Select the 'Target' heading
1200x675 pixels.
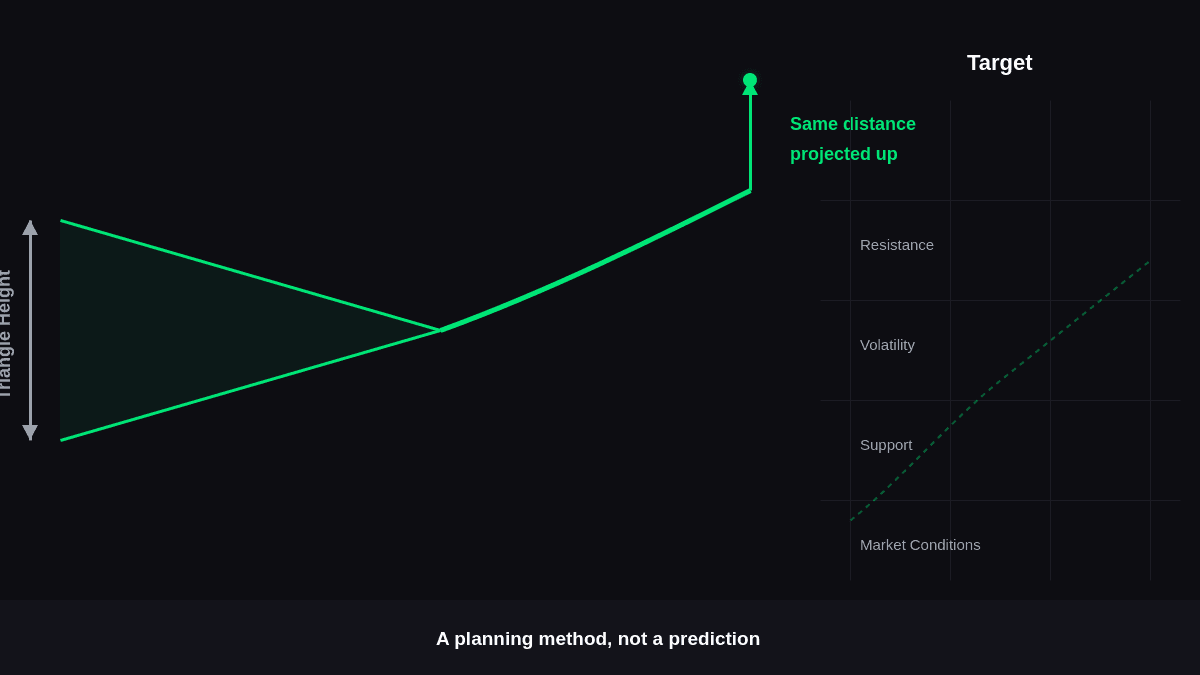pyautogui.click(x=1000, y=63)
